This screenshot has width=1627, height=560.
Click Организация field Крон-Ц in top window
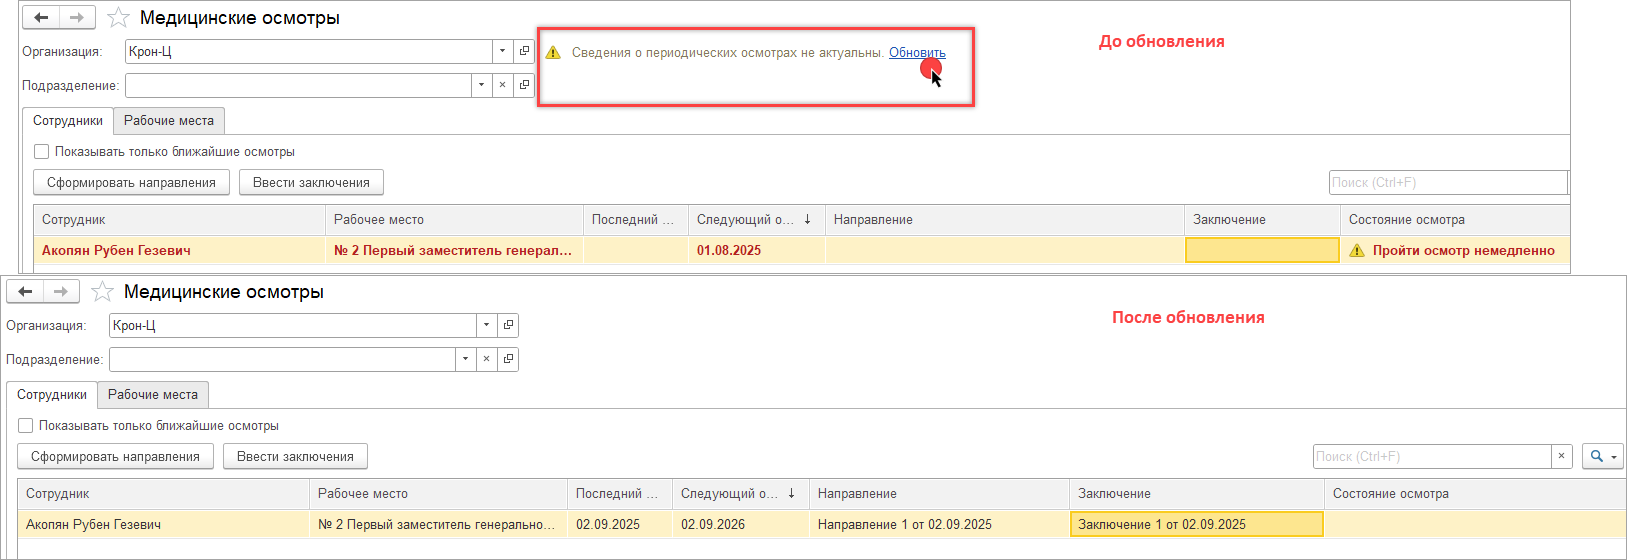pyautogui.click(x=308, y=51)
